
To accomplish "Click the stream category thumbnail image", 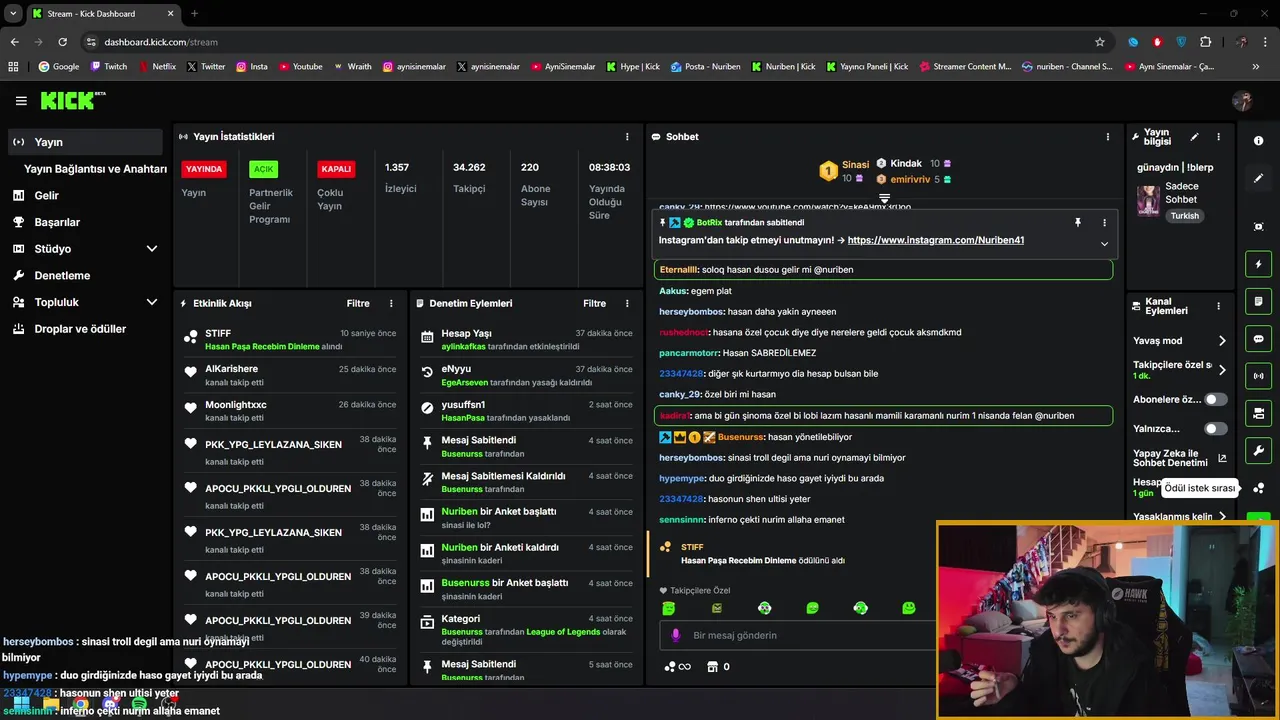I will (x=1148, y=200).
